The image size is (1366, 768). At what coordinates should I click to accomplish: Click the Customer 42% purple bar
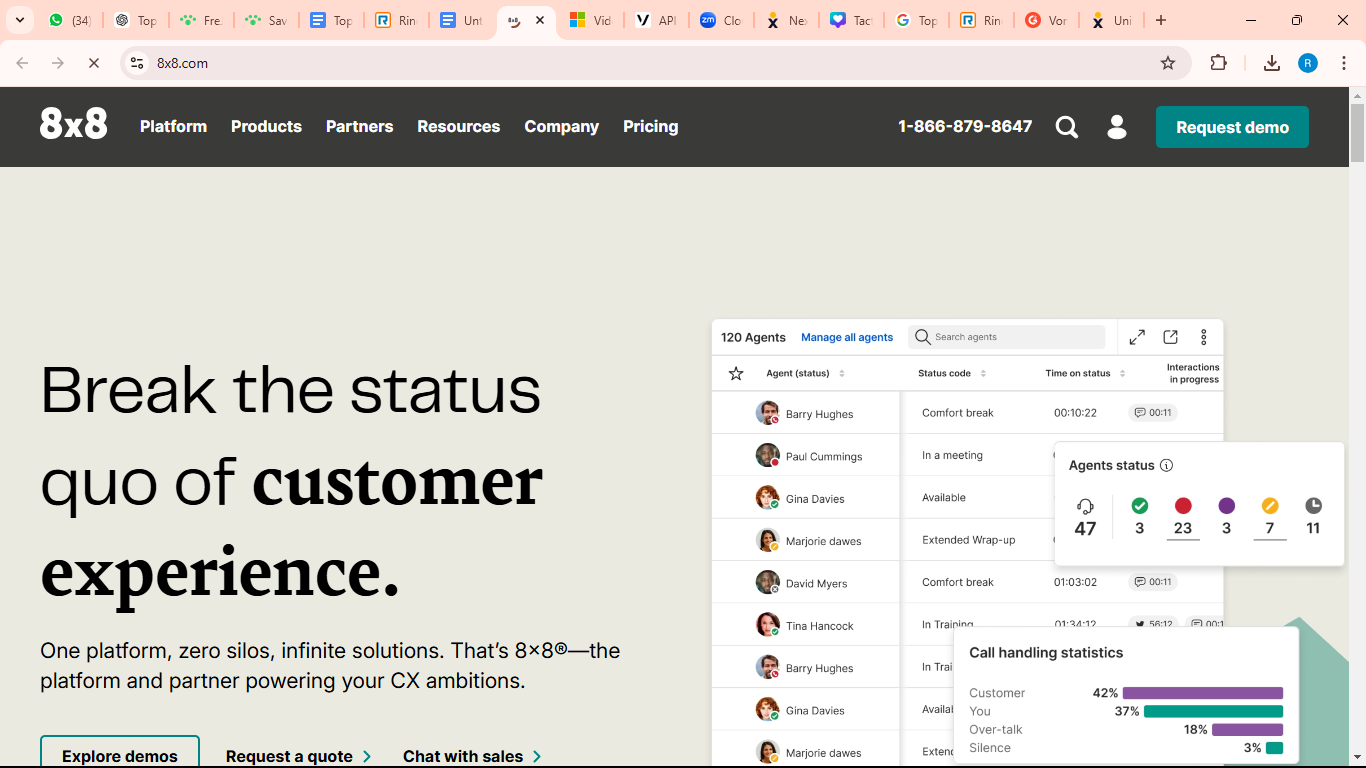click(1202, 693)
